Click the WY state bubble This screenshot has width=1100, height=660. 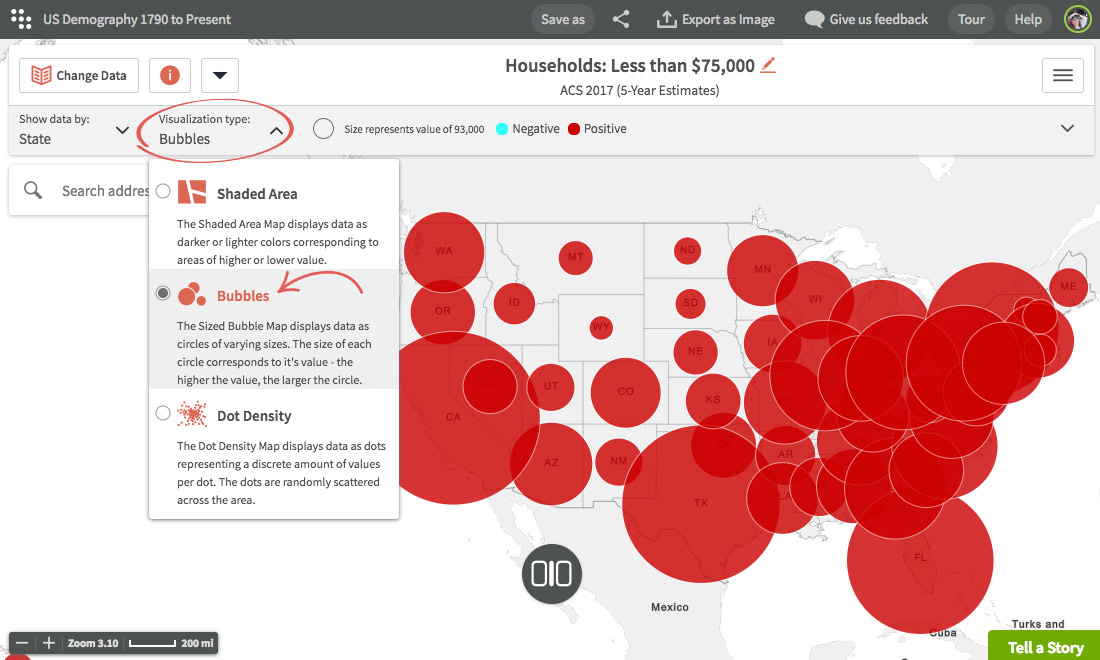[601, 327]
